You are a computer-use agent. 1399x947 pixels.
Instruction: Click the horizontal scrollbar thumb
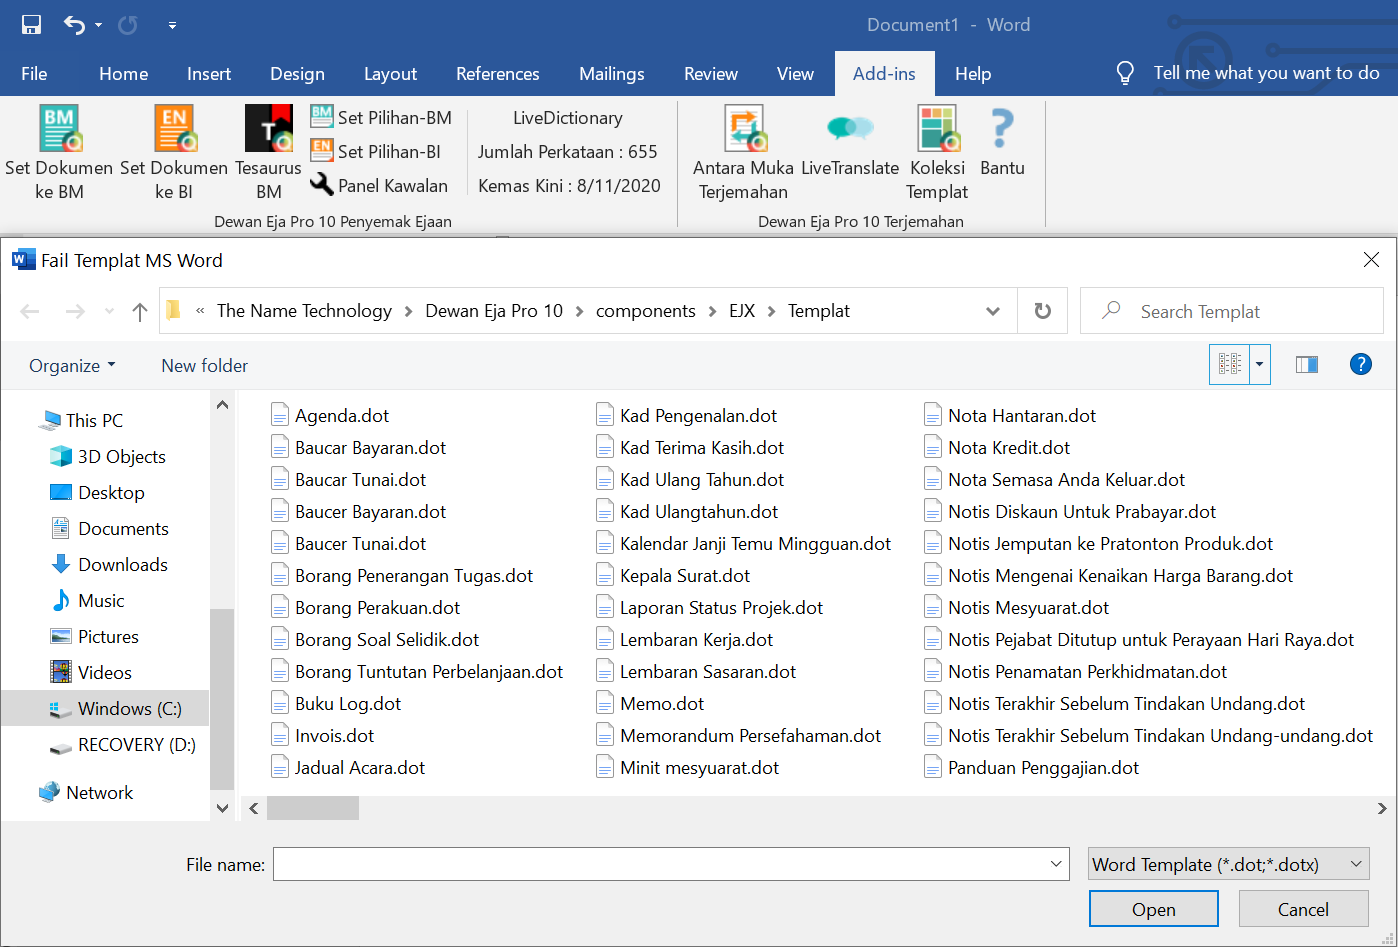pos(313,808)
